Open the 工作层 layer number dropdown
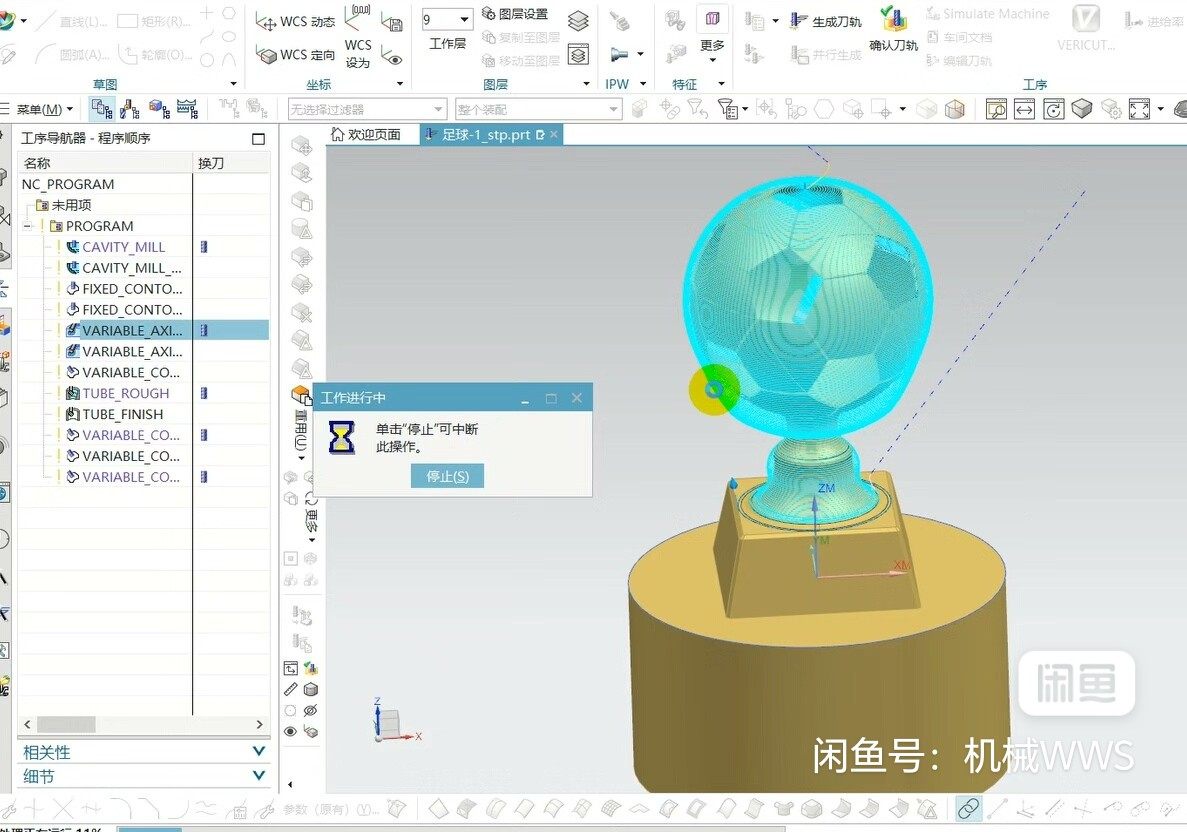The image size is (1187, 832). click(x=466, y=20)
